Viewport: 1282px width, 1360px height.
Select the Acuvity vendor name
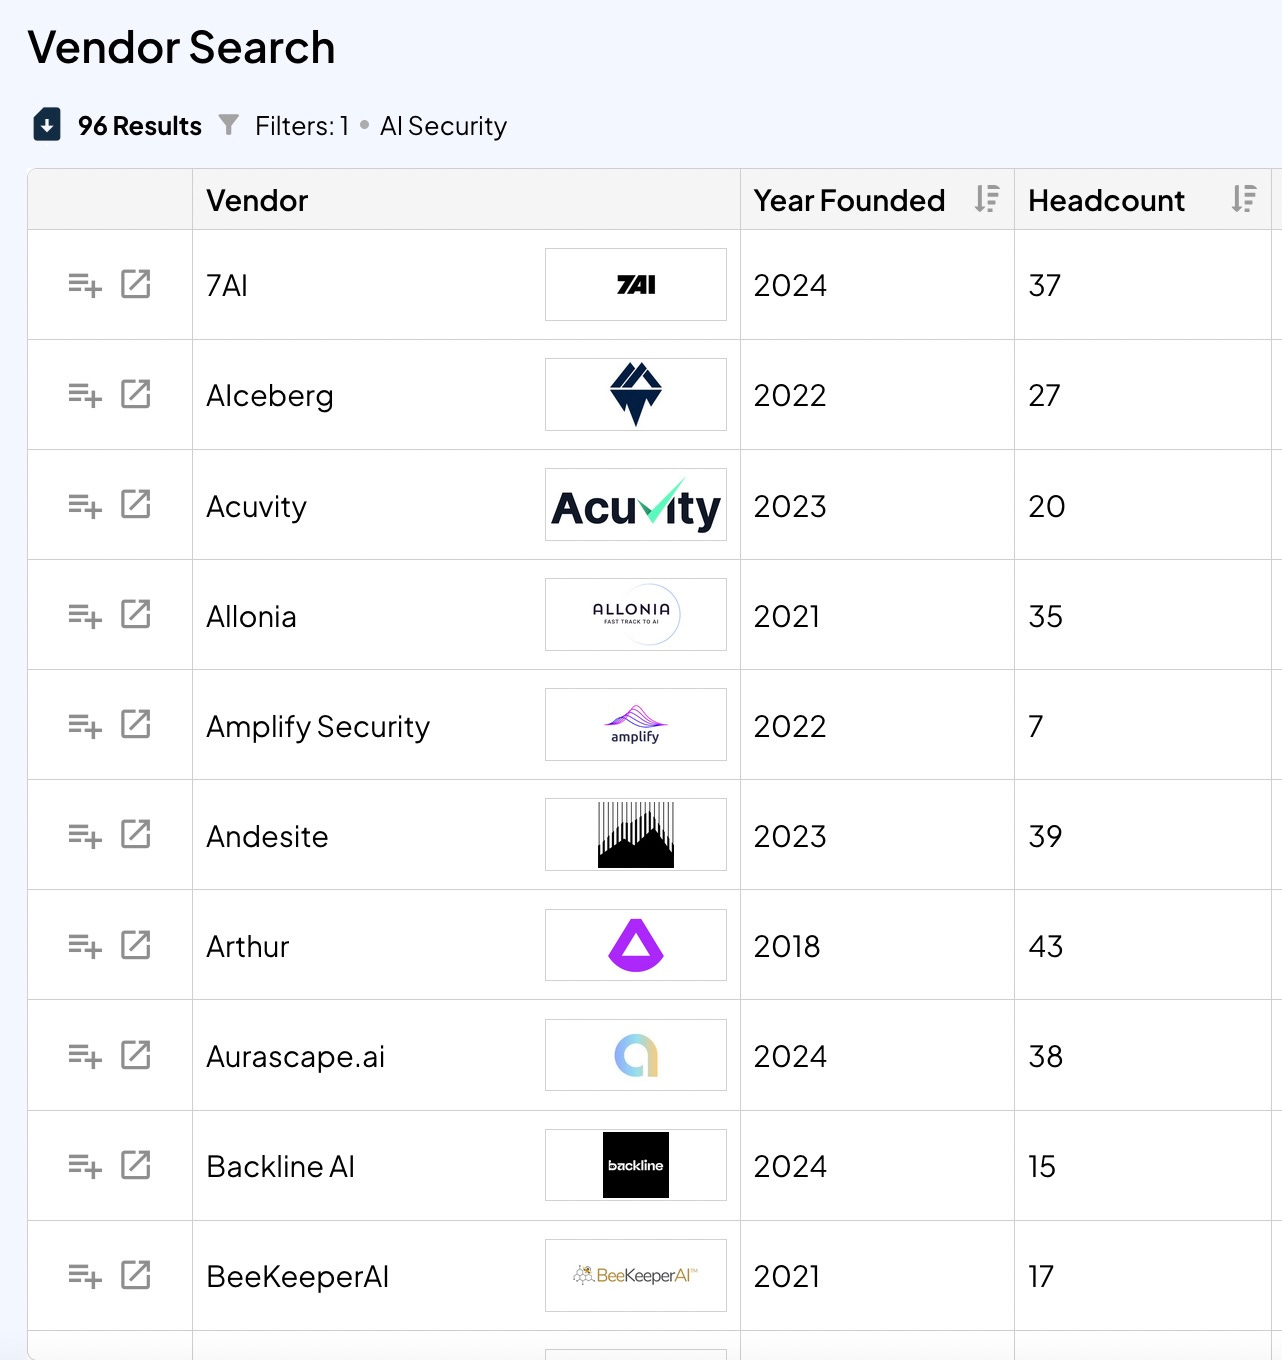[256, 506]
